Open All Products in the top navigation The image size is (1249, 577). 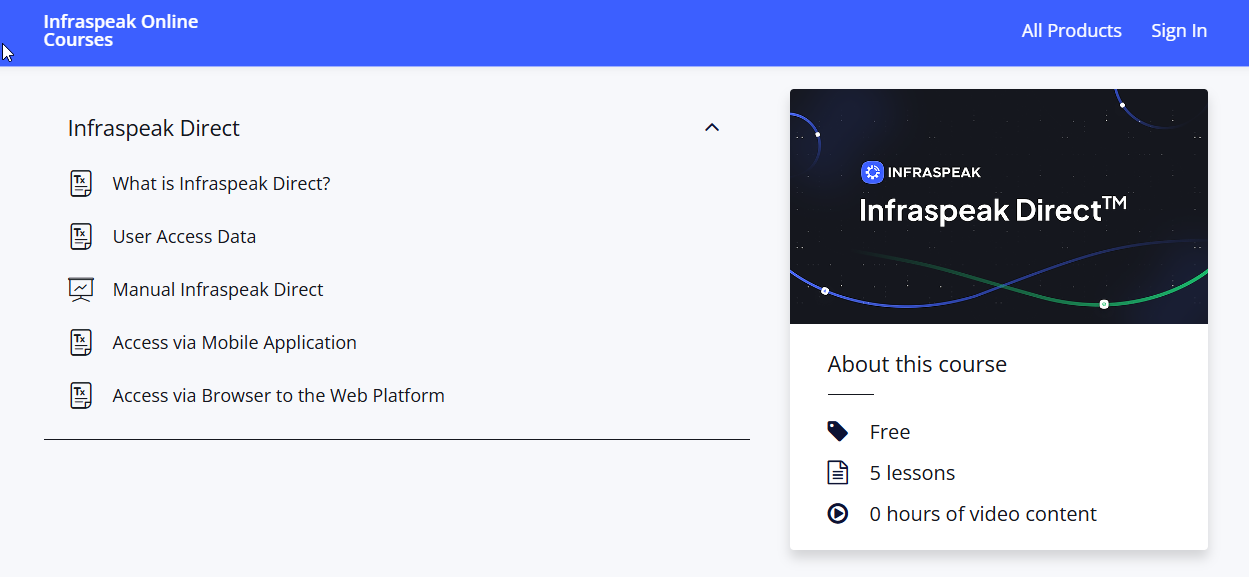1071,31
